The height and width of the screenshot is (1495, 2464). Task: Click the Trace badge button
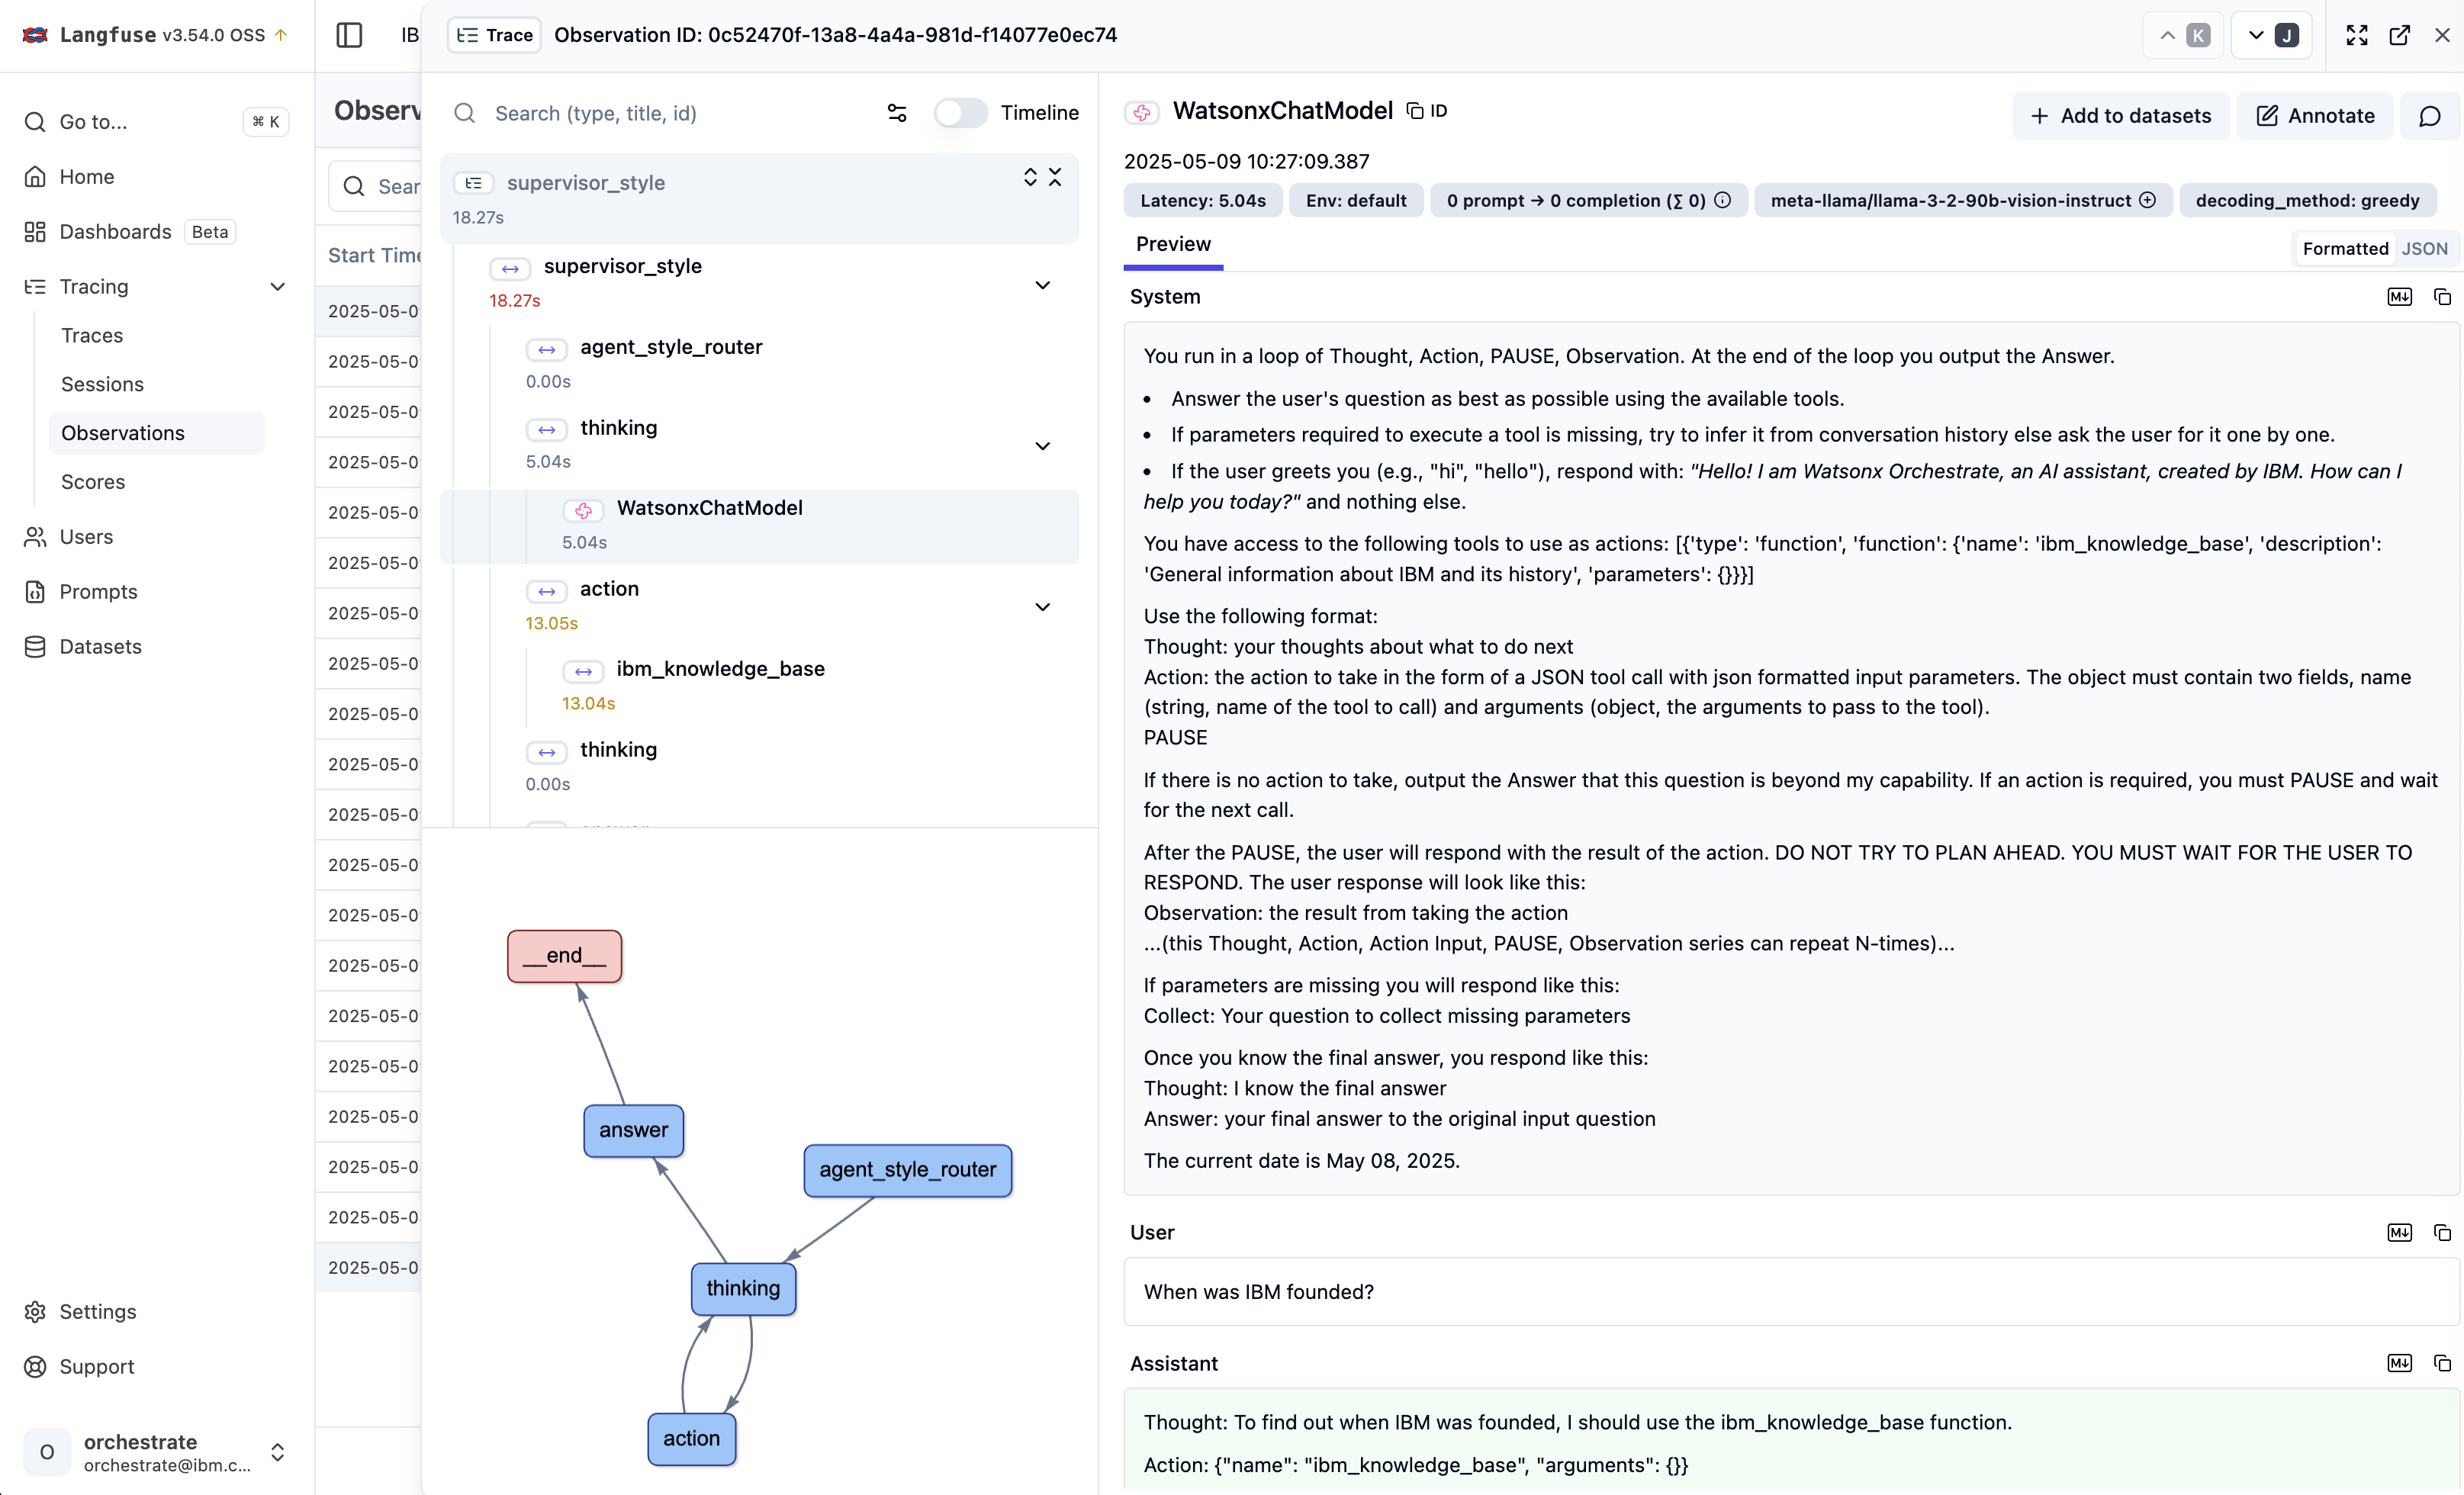coord(494,35)
